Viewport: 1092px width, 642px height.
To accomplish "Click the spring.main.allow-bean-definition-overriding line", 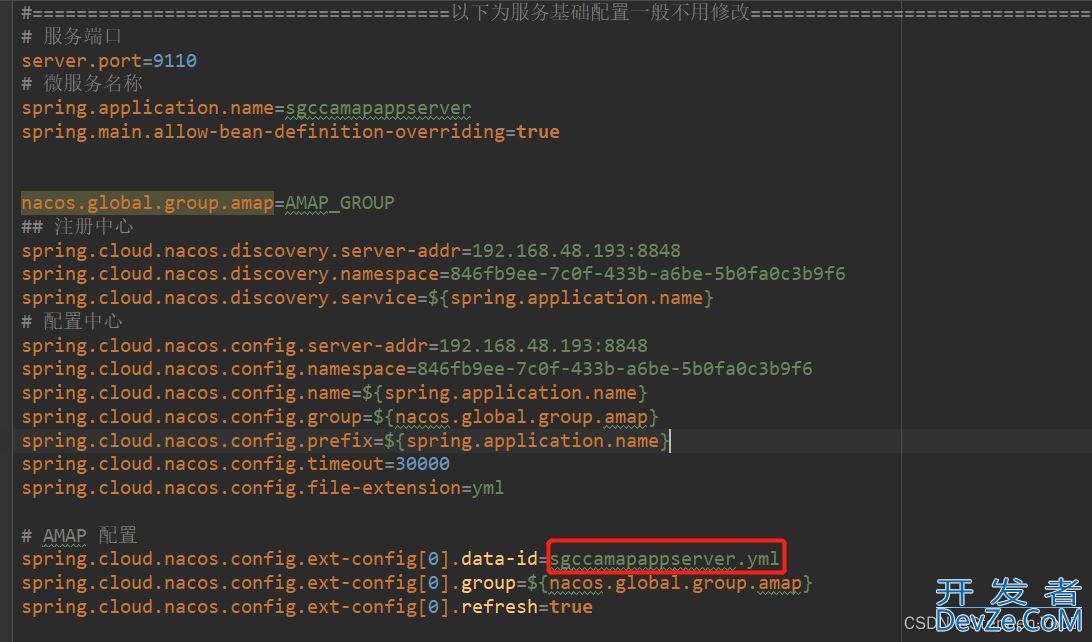I will coord(290,132).
